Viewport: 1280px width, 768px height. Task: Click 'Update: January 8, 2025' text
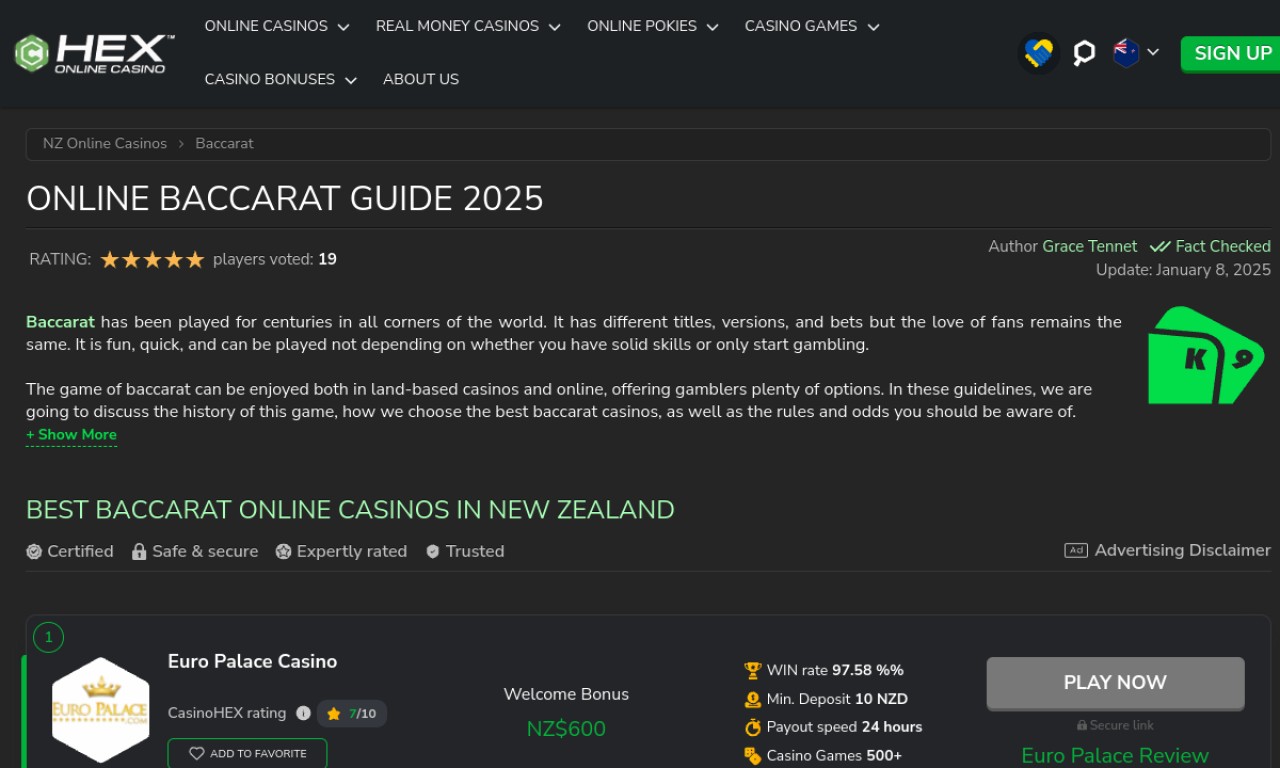(1183, 270)
